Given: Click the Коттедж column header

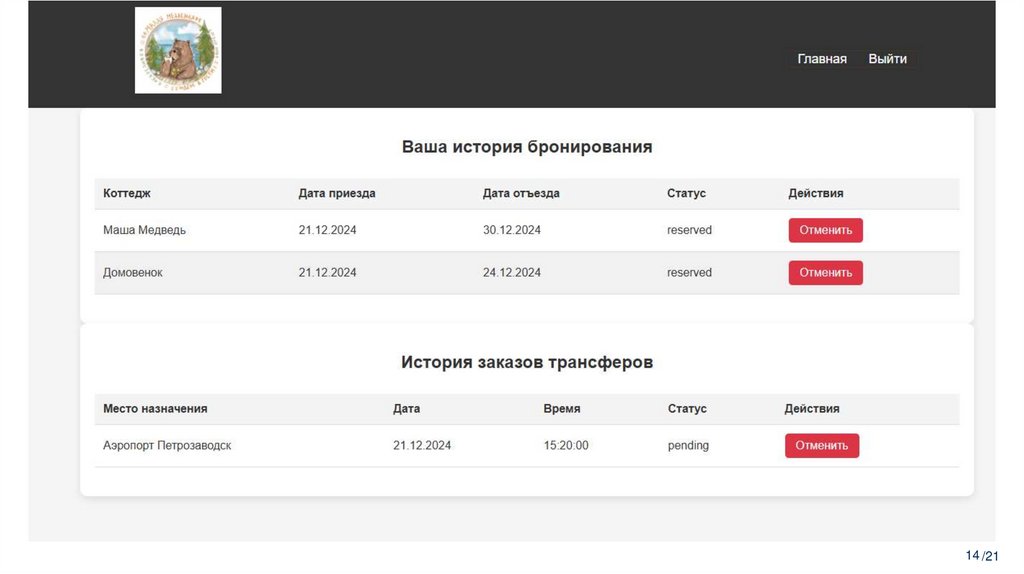Looking at the screenshot, I should coord(127,193).
